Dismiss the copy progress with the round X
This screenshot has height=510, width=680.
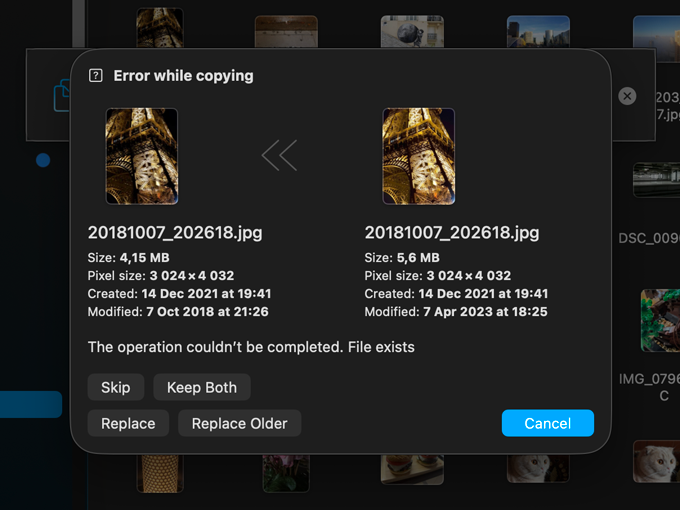tap(627, 96)
